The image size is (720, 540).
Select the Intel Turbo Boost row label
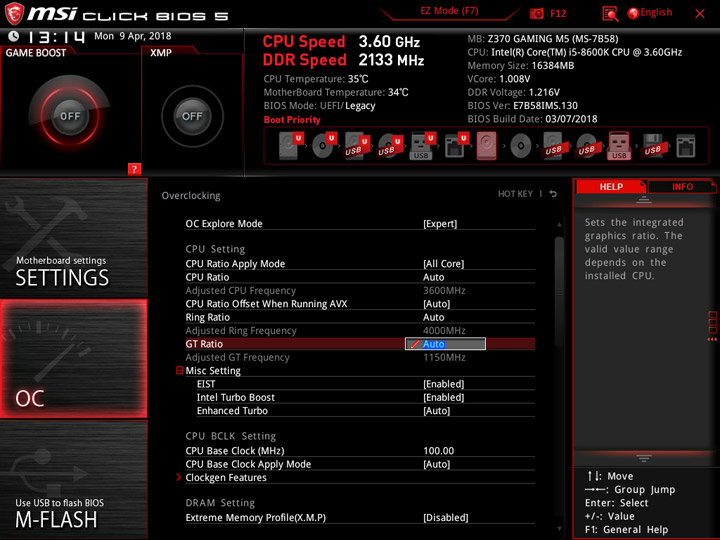pos(236,397)
